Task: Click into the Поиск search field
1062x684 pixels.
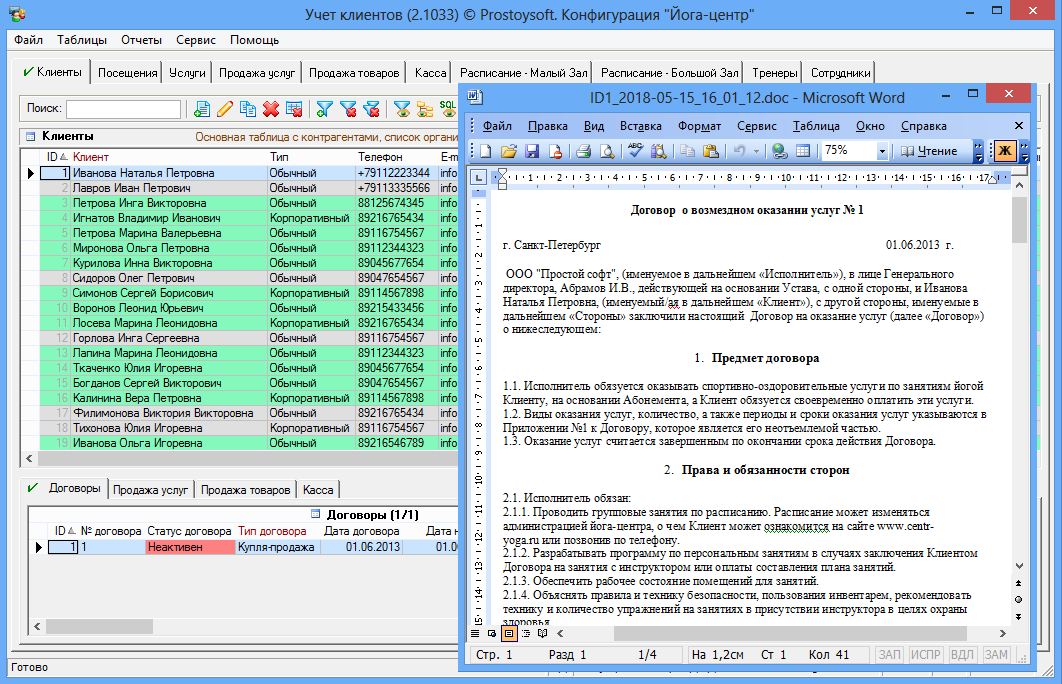Action: pos(124,108)
